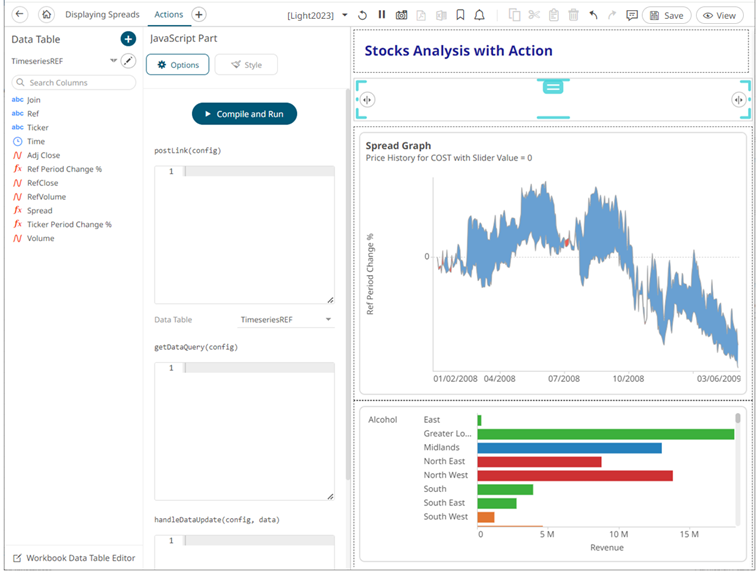The image size is (756, 571).
Task: Click the undo arrow icon
Action: coord(594,15)
